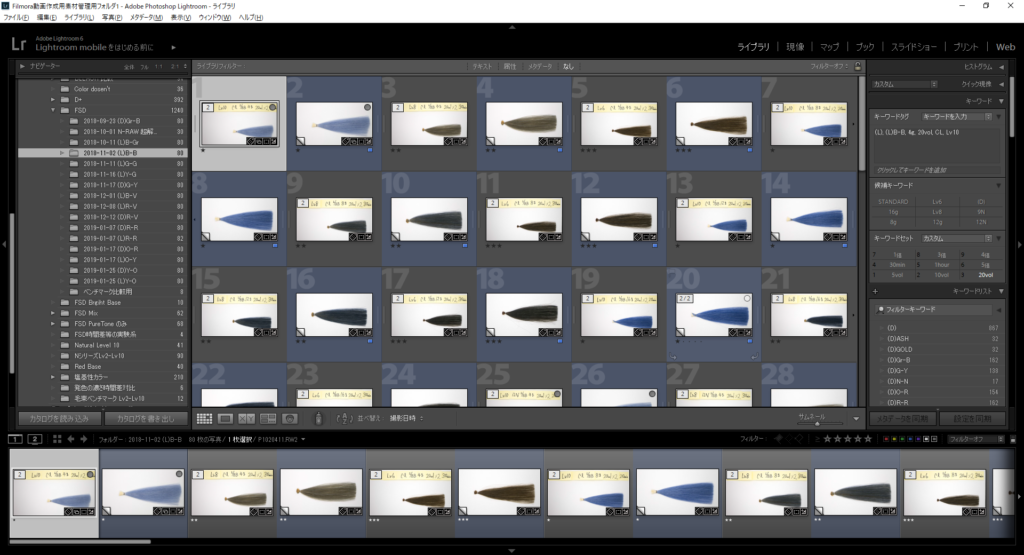Click the メタデータを同期 button
The image size is (1024, 555).
point(902,418)
